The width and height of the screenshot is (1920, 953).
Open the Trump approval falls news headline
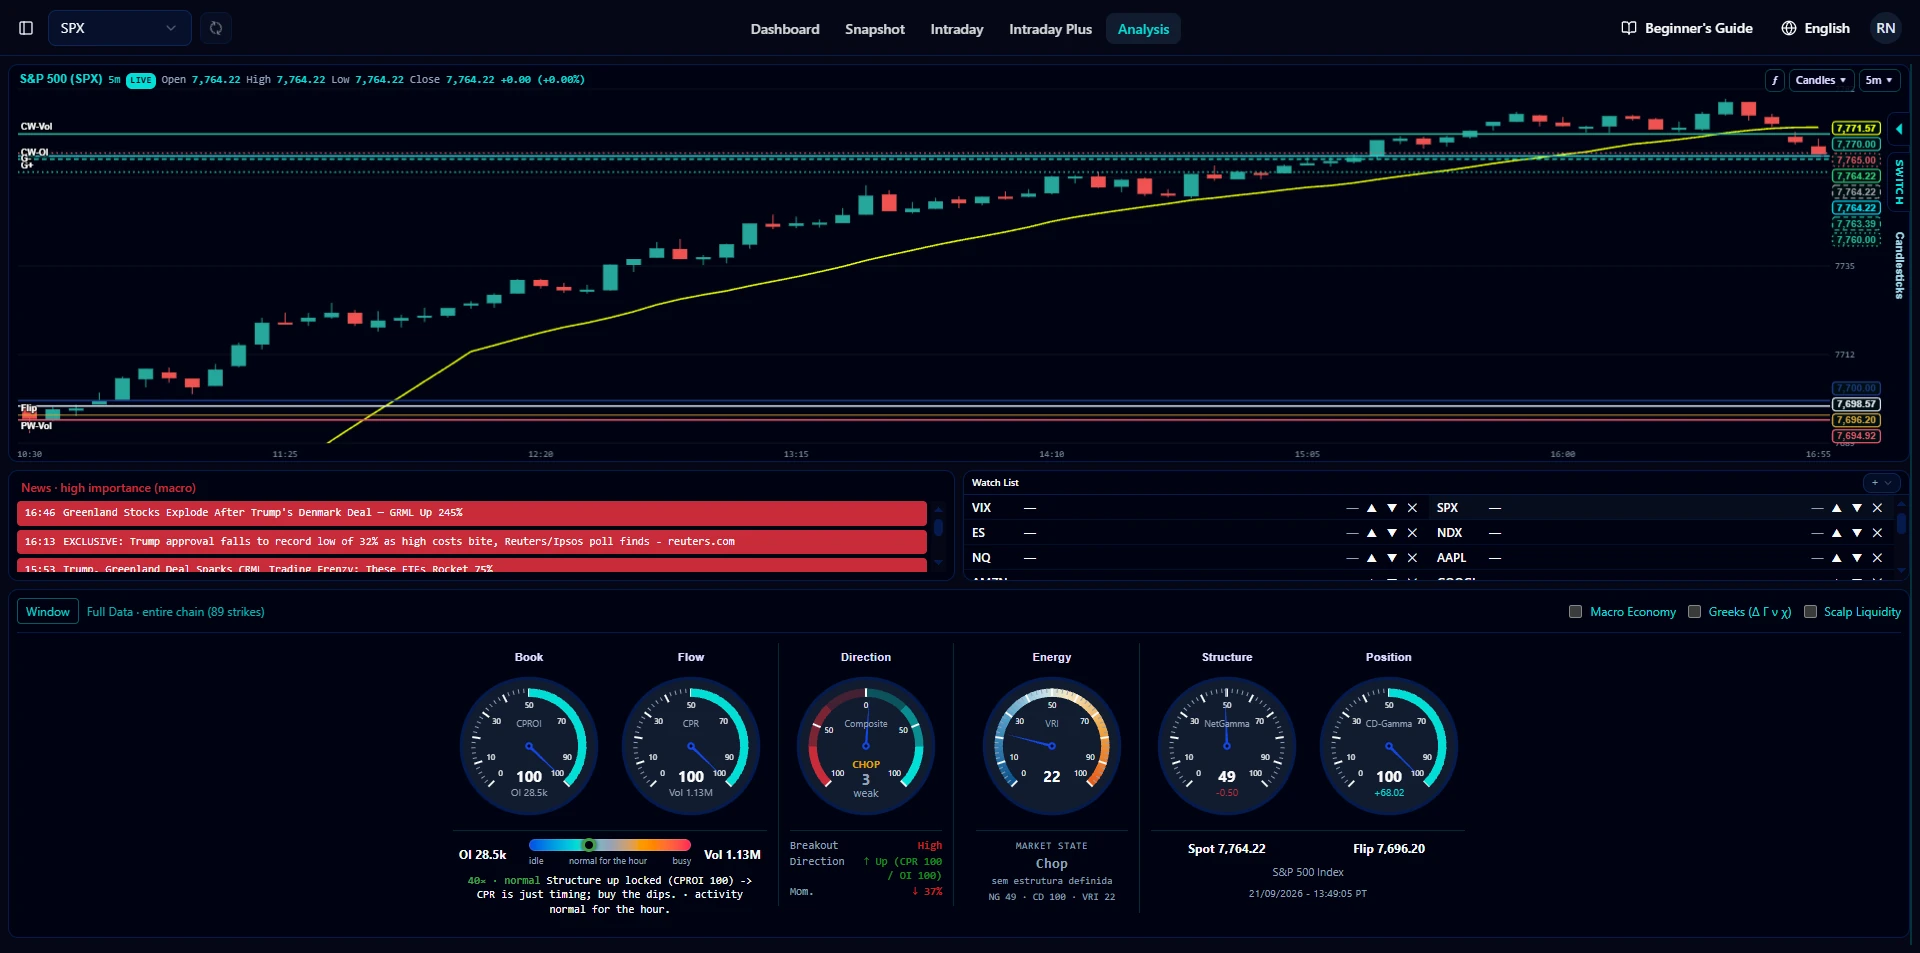point(472,542)
